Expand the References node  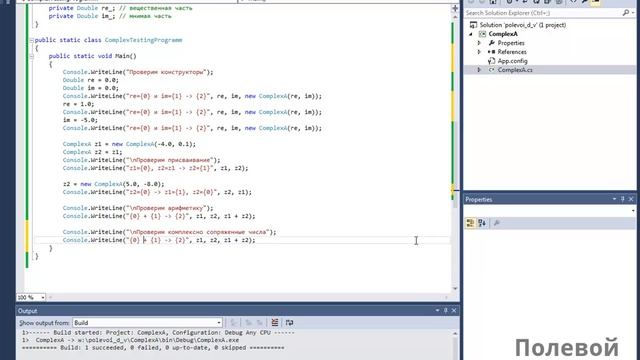coord(480,52)
